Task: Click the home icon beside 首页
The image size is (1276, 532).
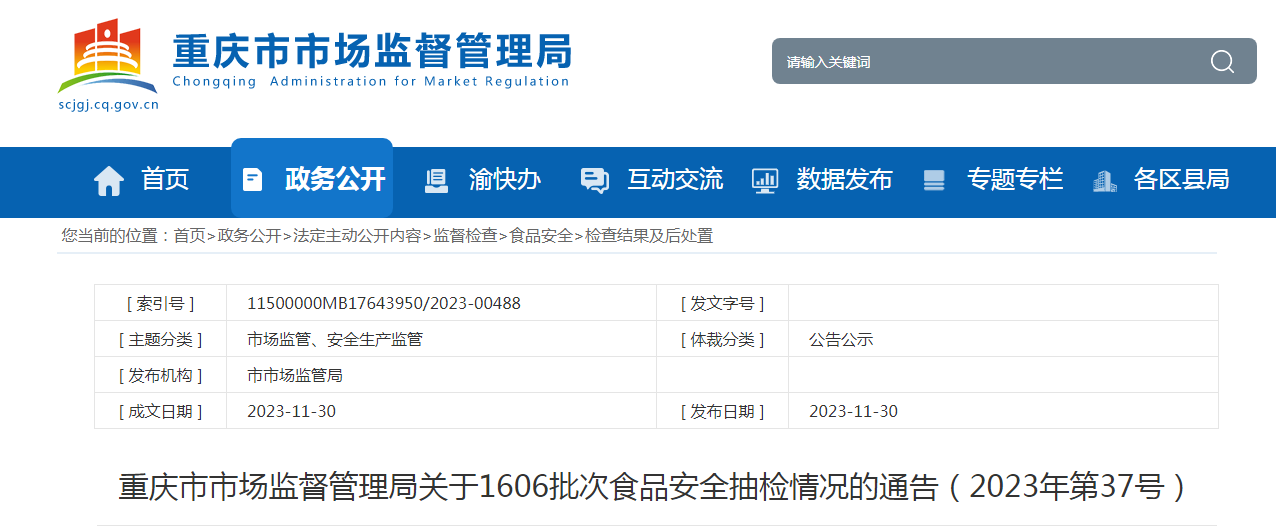Action: [x=109, y=180]
